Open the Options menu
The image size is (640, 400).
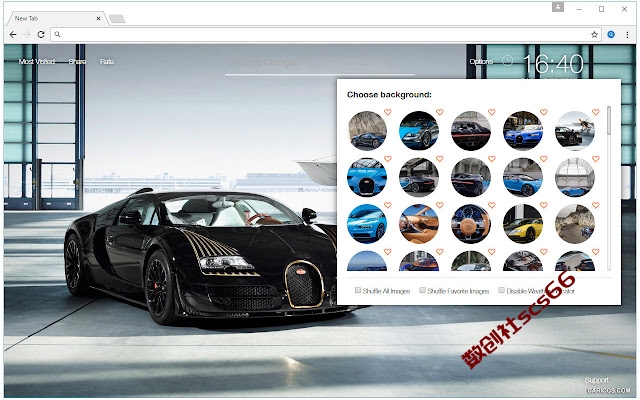tap(481, 62)
